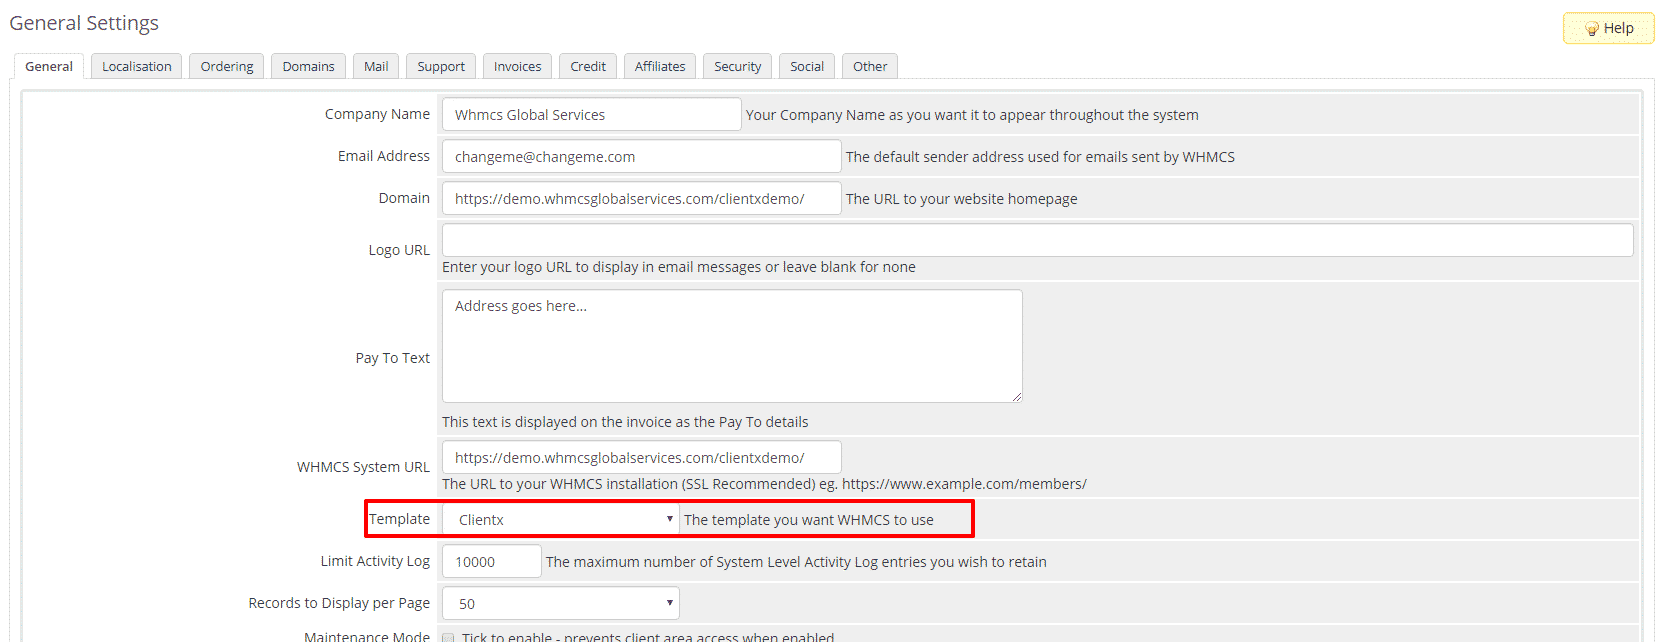Click the Limit Activity Log field
This screenshot has width=1661, height=642.
491,562
